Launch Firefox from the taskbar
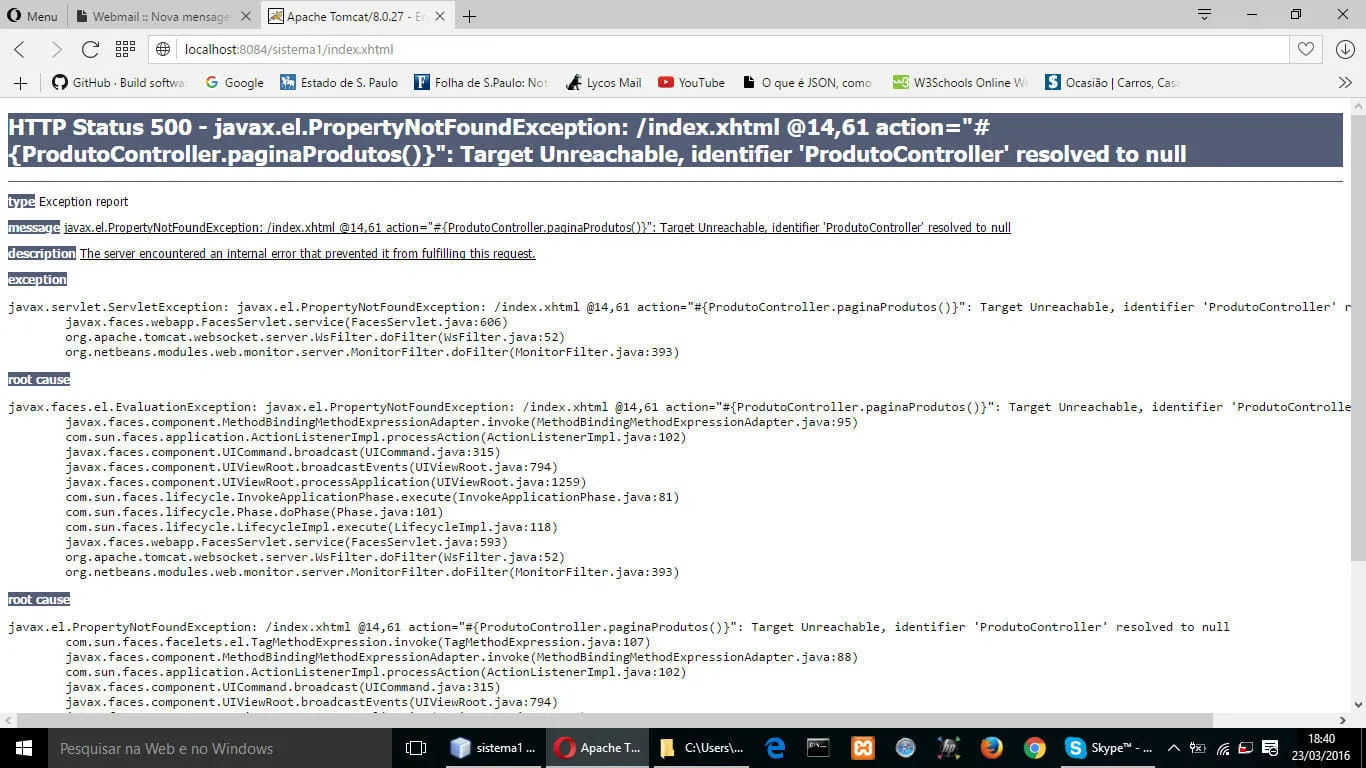1366x768 pixels. click(991, 748)
